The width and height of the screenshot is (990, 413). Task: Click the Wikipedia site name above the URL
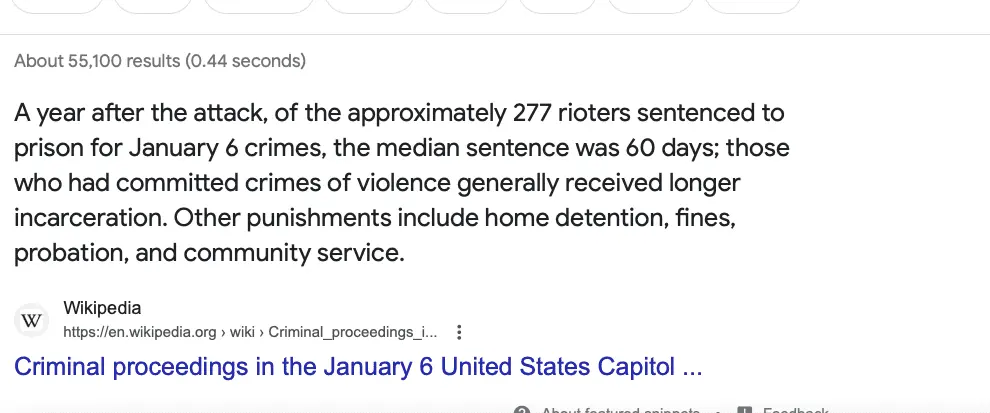[x=102, y=308]
